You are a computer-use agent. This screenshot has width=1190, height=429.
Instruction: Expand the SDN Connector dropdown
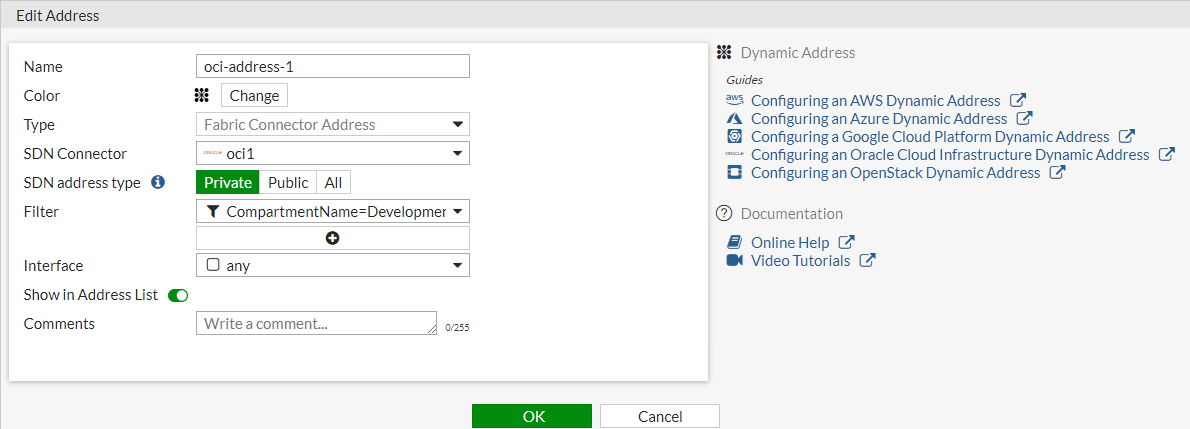pos(333,154)
